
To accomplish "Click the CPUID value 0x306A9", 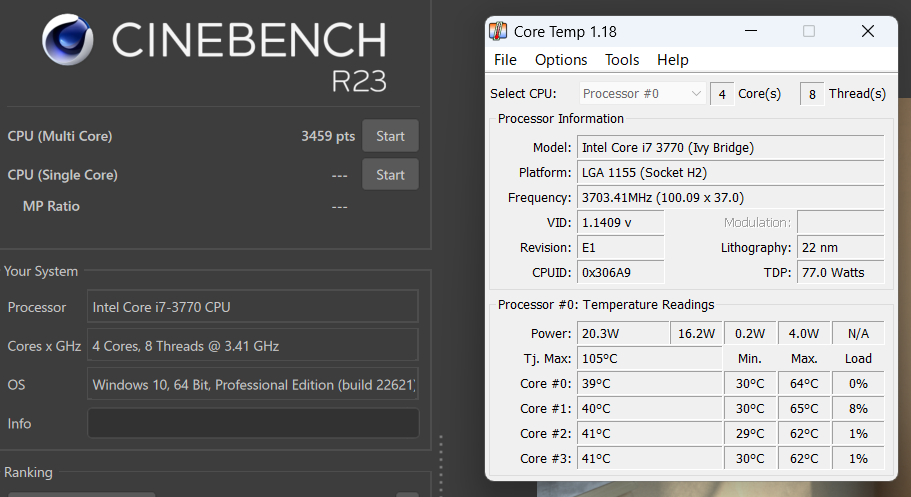I will (x=621, y=273).
